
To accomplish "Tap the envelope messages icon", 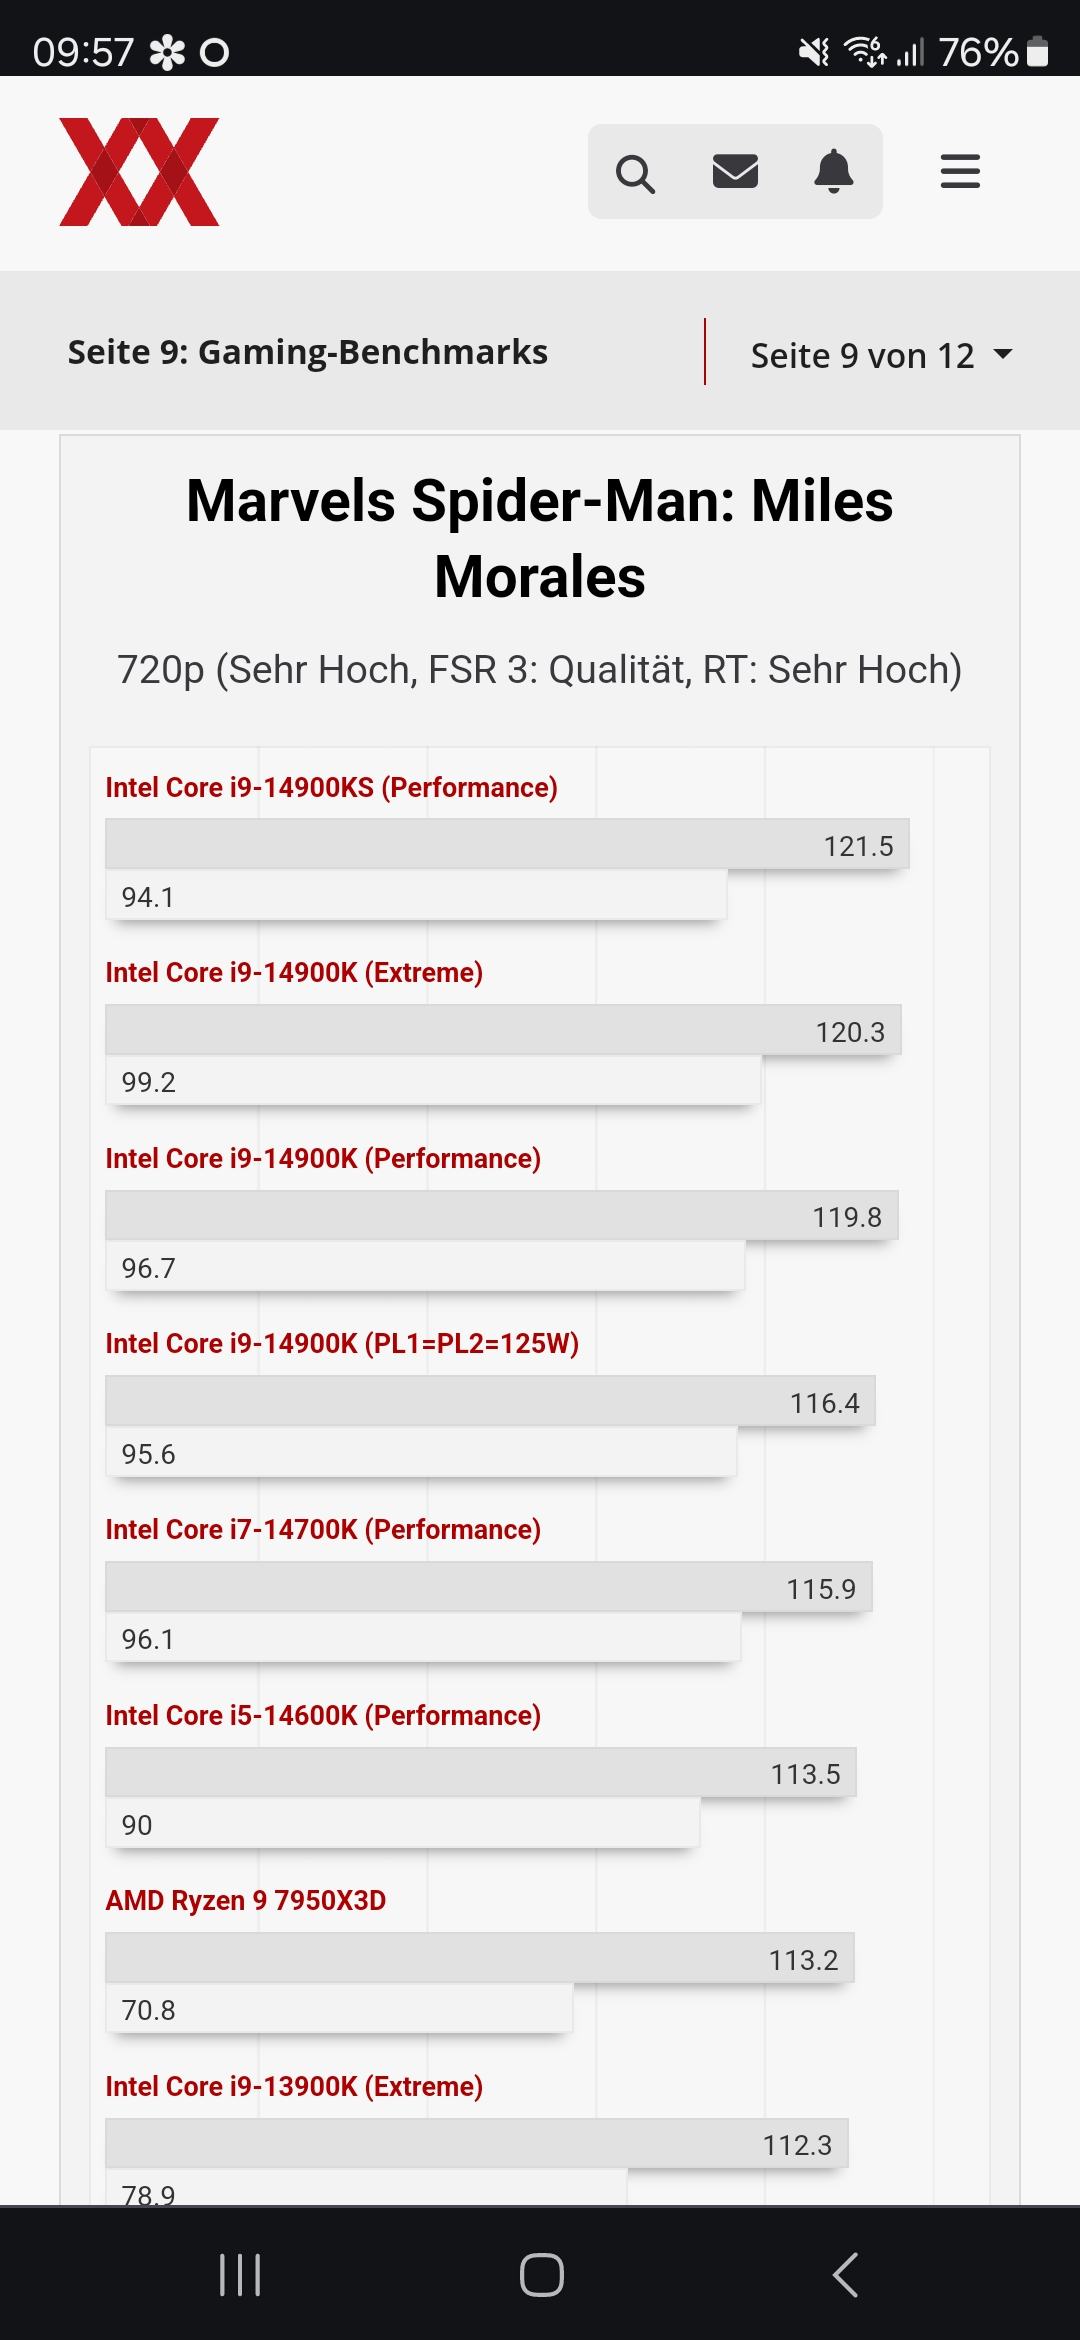I will pyautogui.click(x=735, y=172).
